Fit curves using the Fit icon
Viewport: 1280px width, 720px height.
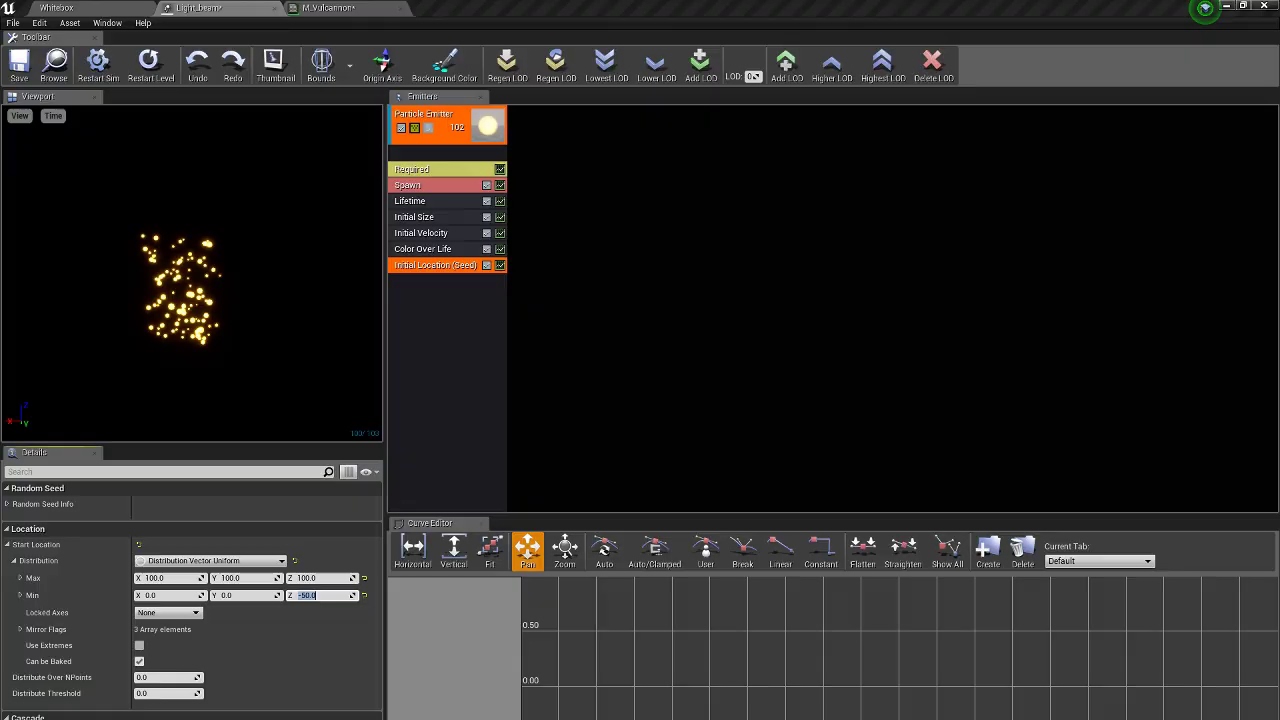point(490,551)
